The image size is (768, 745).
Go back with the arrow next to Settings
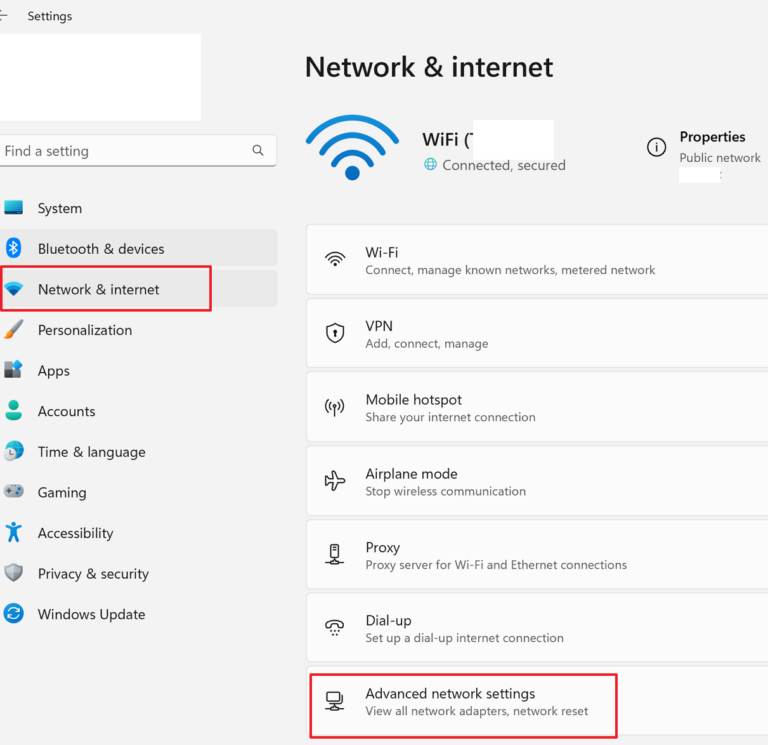(3, 16)
